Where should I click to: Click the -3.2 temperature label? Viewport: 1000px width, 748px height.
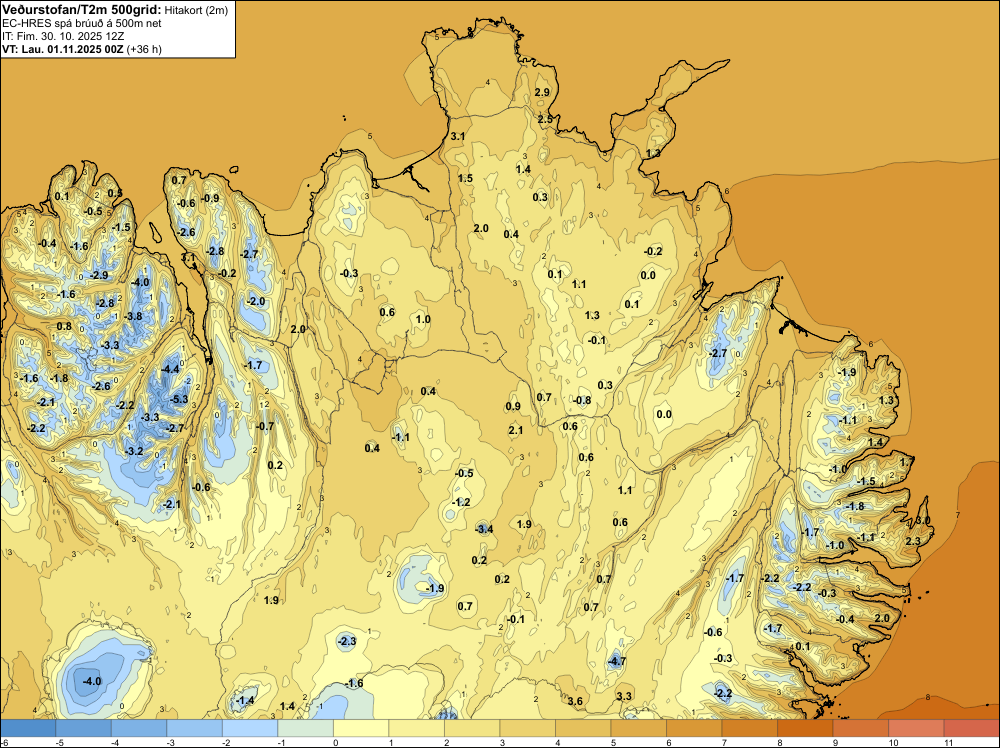134,451
